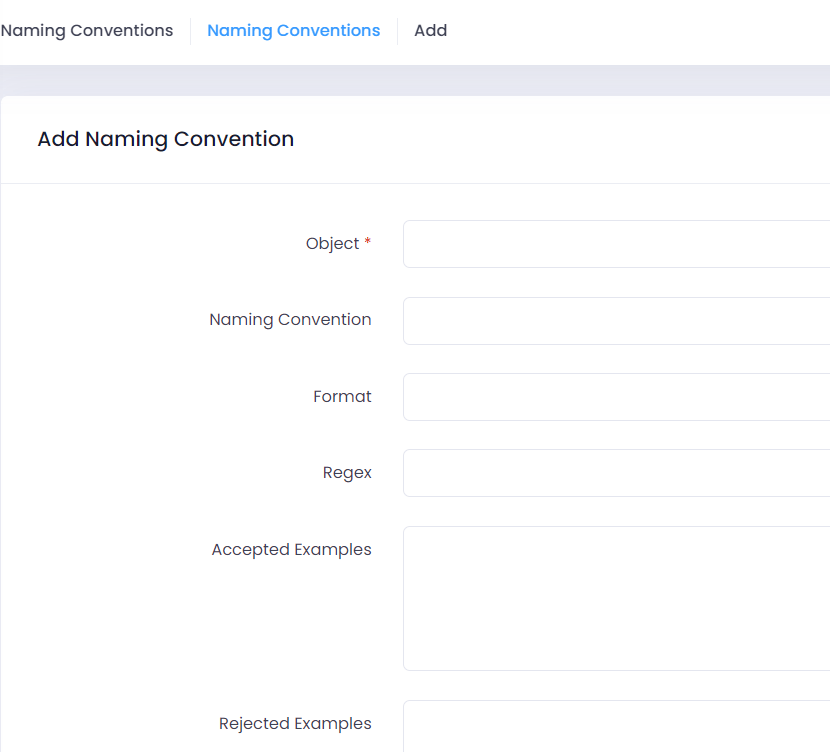Focus the Naming Convention input field
The width and height of the screenshot is (830, 752).
(616, 321)
